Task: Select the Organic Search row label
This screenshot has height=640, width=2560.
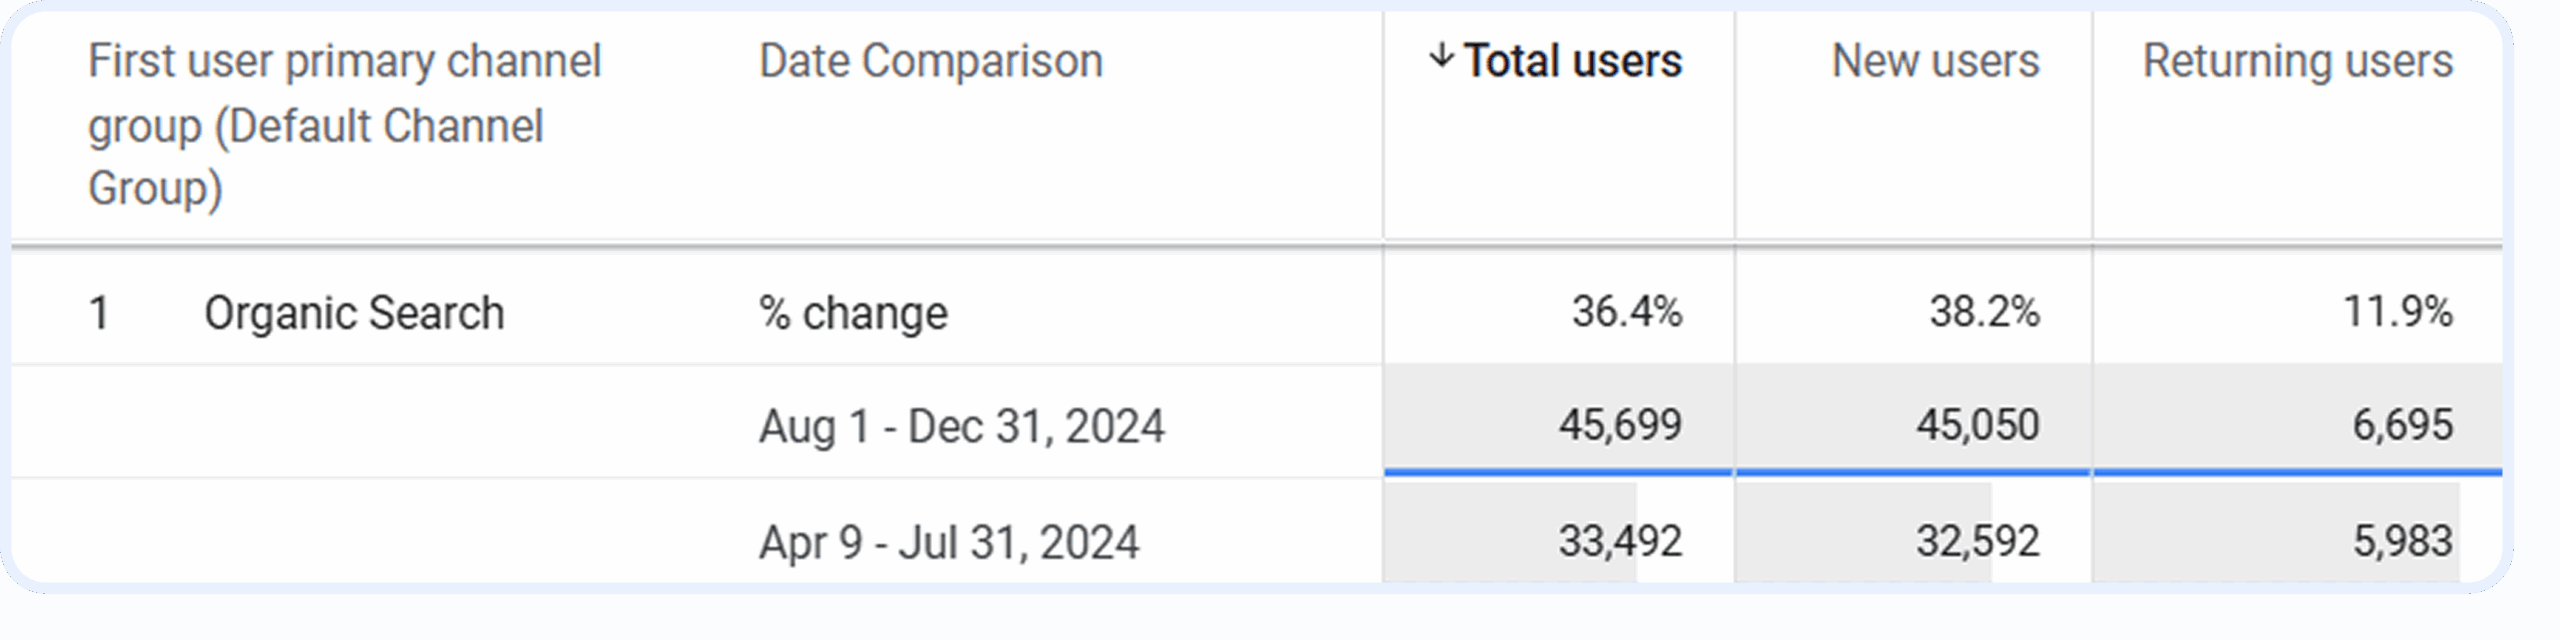Action: pyautogui.click(x=354, y=313)
